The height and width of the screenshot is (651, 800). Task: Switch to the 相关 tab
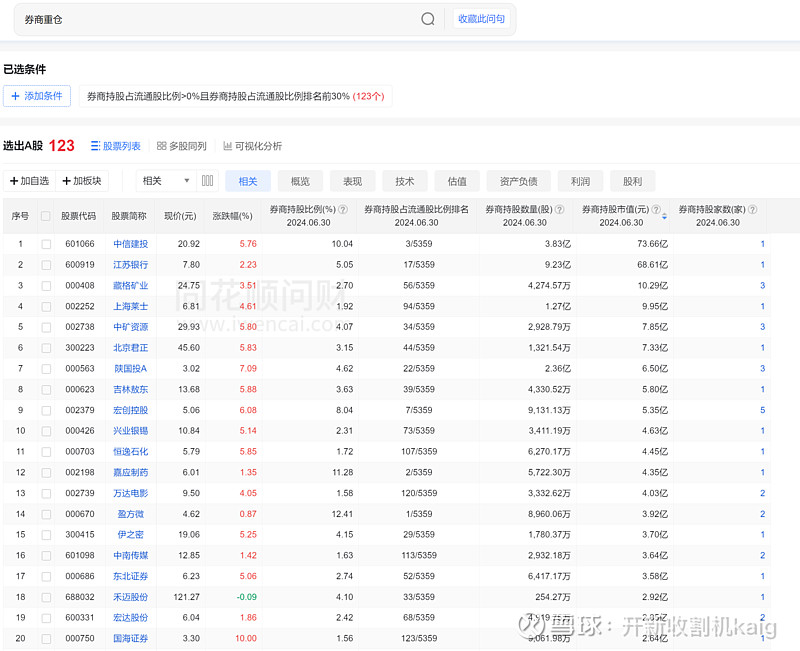point(248,181)
